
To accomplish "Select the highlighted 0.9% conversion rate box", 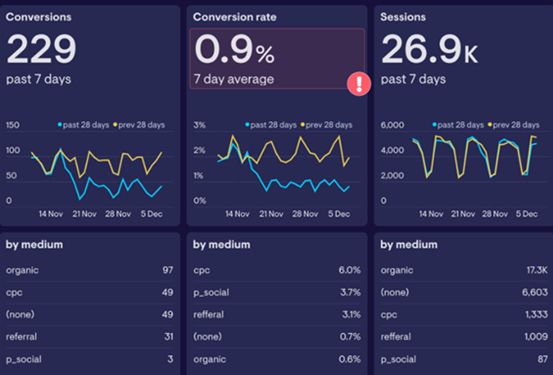I will click(x=277, y=59).
